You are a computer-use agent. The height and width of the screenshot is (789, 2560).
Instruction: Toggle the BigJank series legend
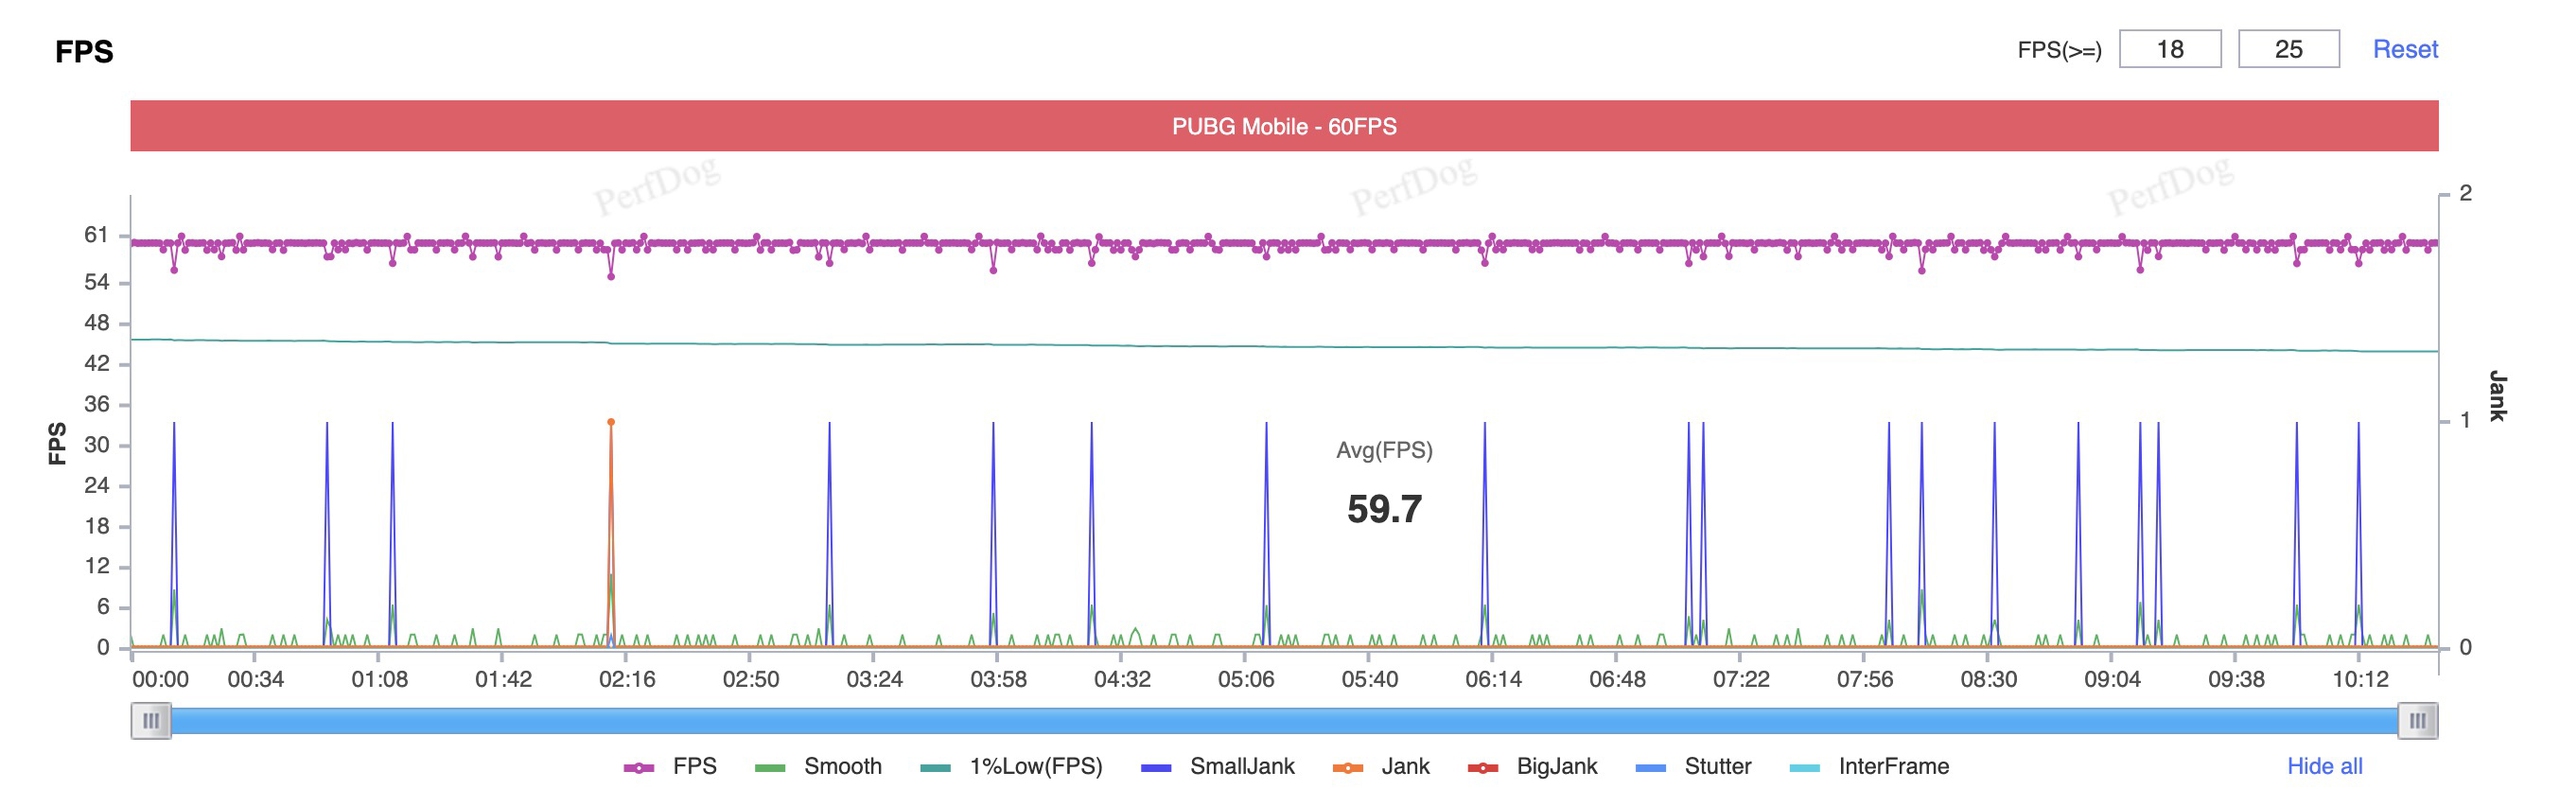[1532, 766]
